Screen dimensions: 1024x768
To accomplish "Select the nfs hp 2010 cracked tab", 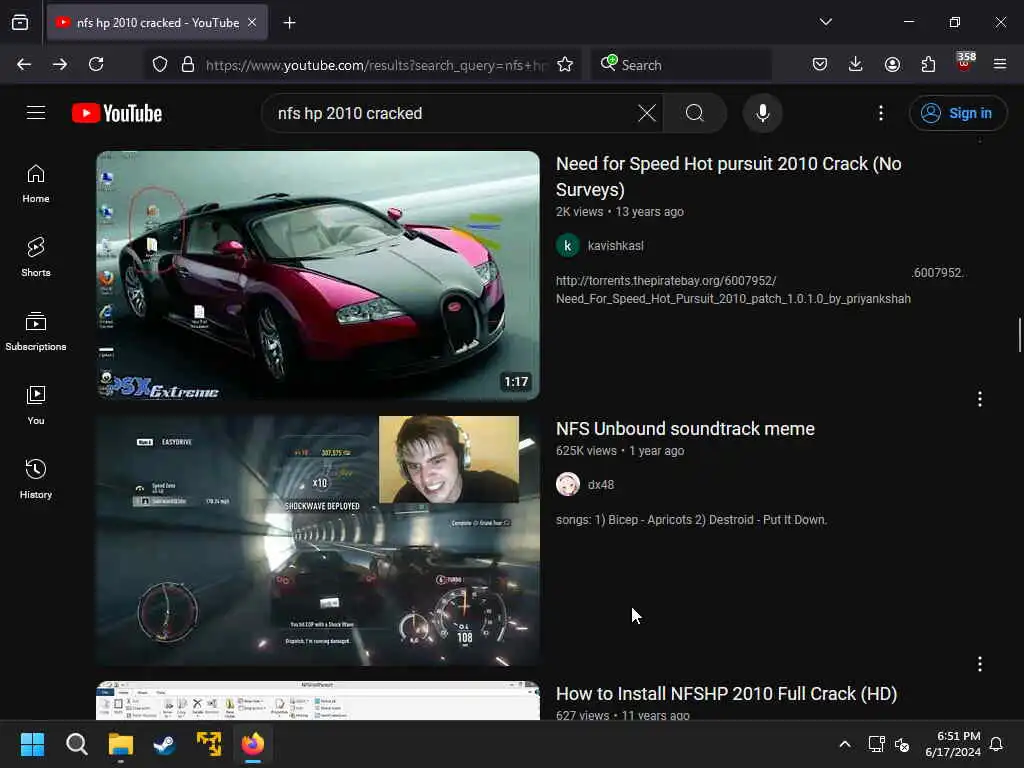I will coord(157,22).
